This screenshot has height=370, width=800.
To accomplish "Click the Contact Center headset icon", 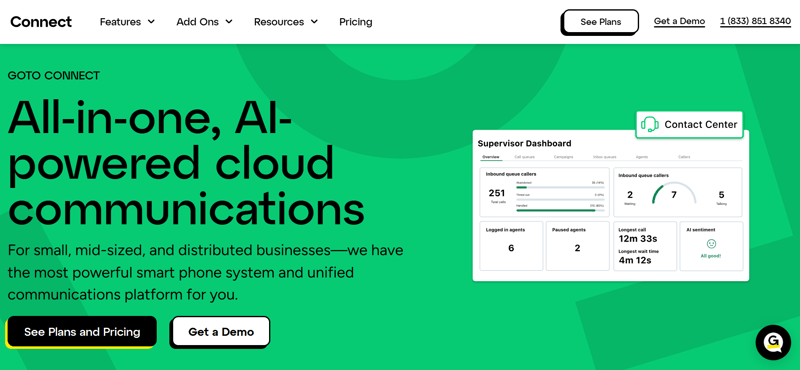I will click(649, 124).
